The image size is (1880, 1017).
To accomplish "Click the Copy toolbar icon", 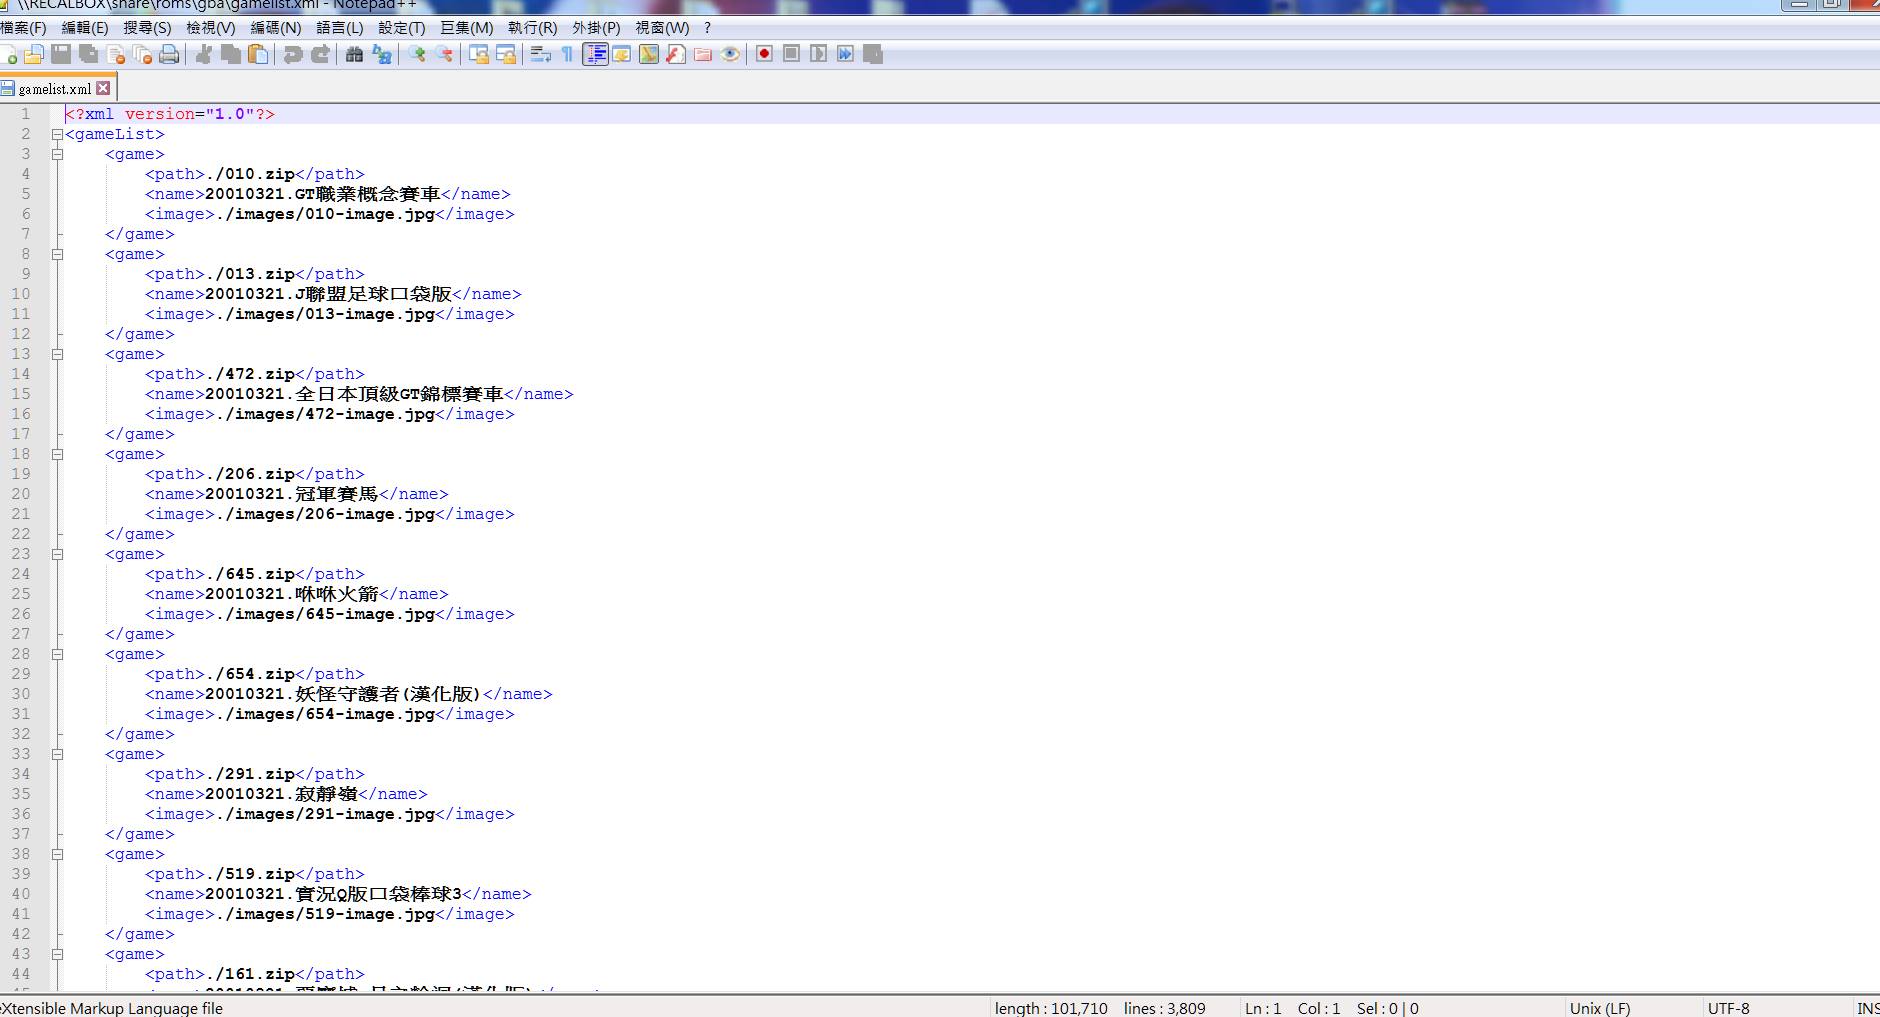I will (231, 54).
